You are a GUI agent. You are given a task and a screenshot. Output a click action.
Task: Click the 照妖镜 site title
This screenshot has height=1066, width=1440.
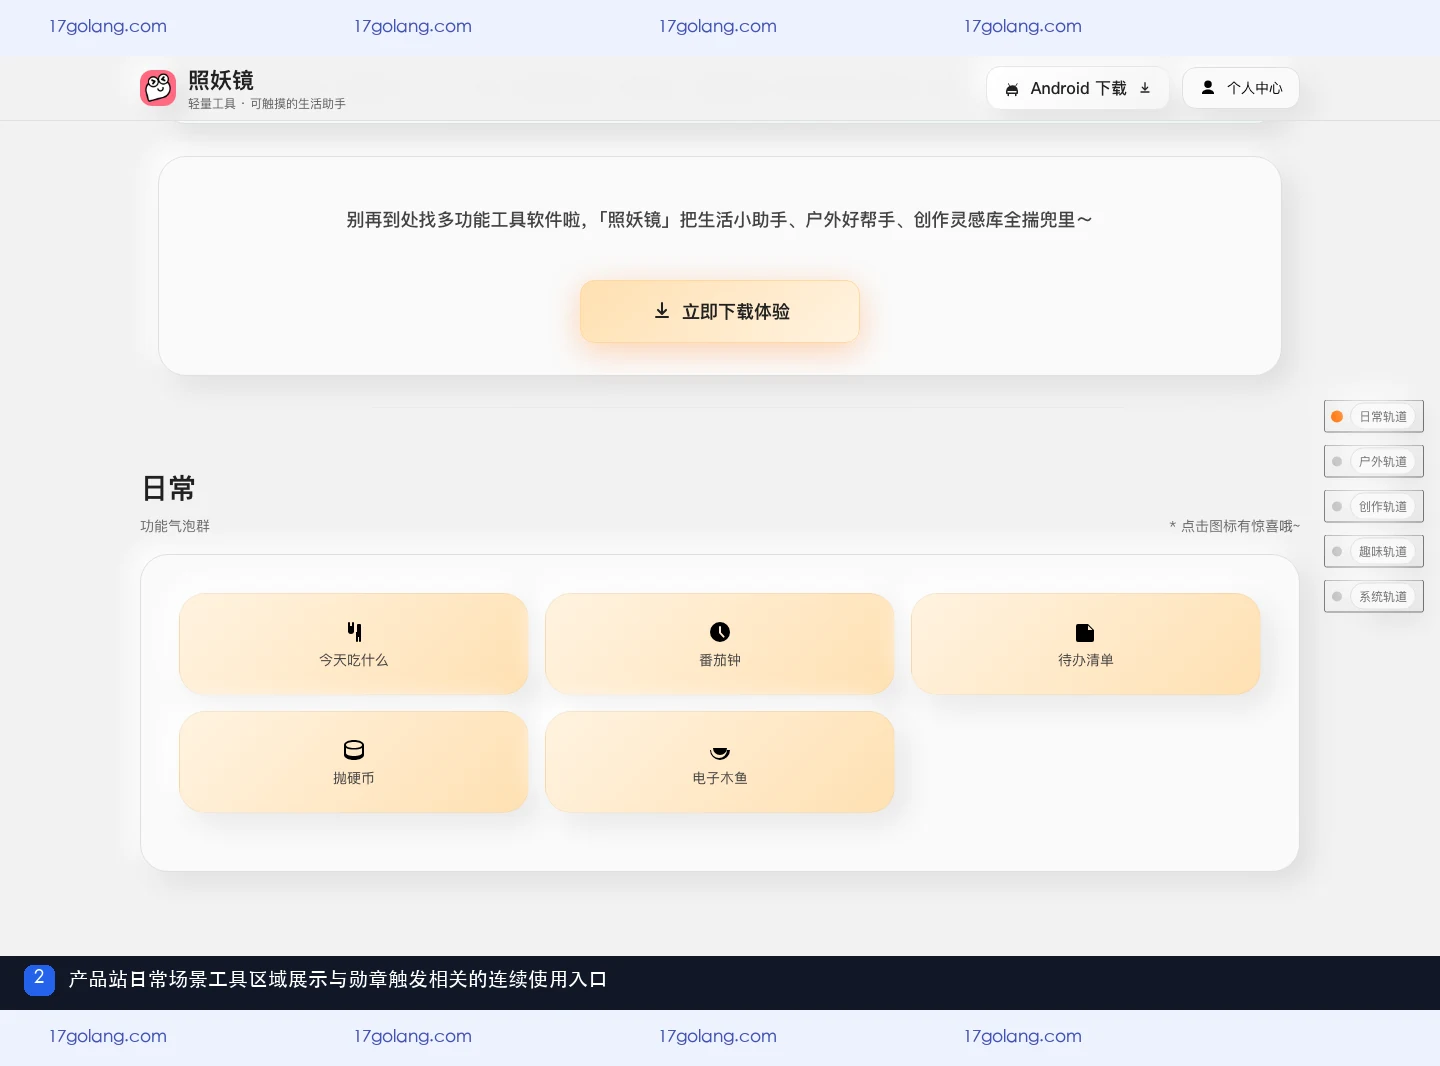221,80
